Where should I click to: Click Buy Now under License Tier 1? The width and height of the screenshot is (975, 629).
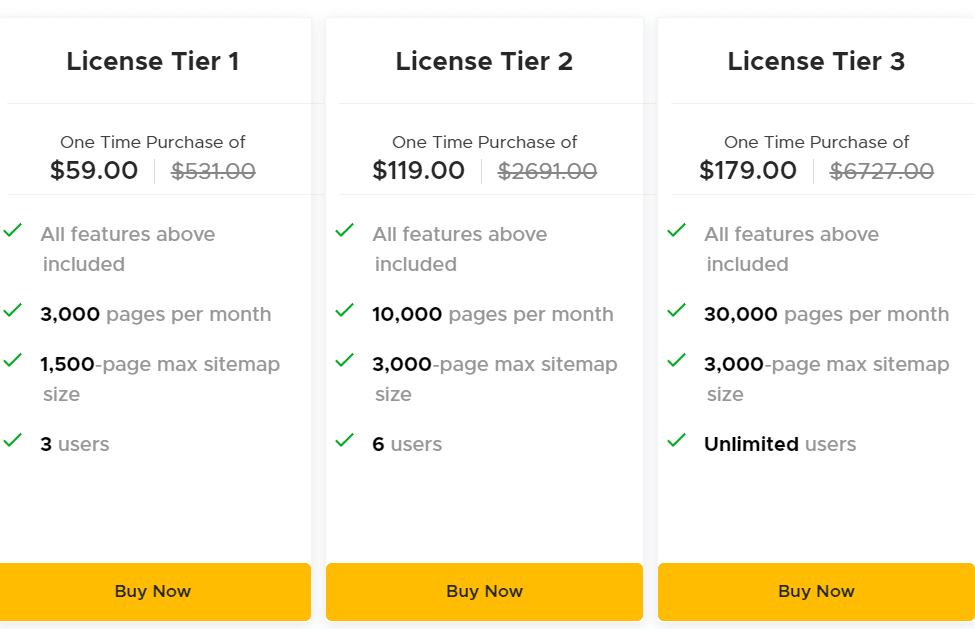(152, 591)
